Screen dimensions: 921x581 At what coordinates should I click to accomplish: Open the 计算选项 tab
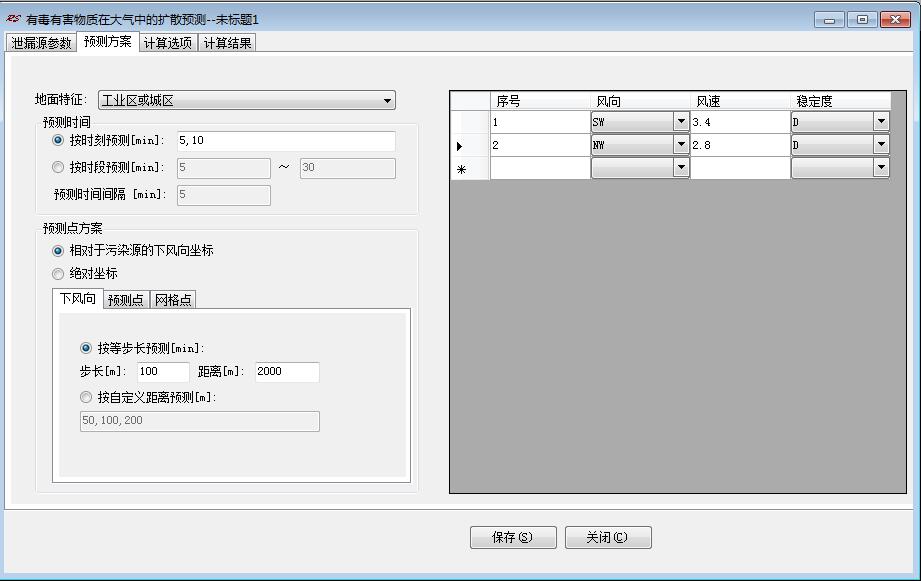pos(168,43)
